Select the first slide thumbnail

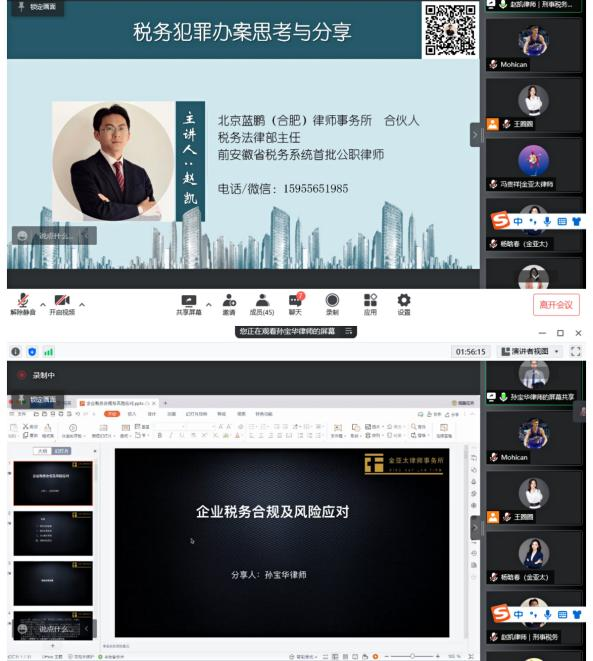click(53, 483)
